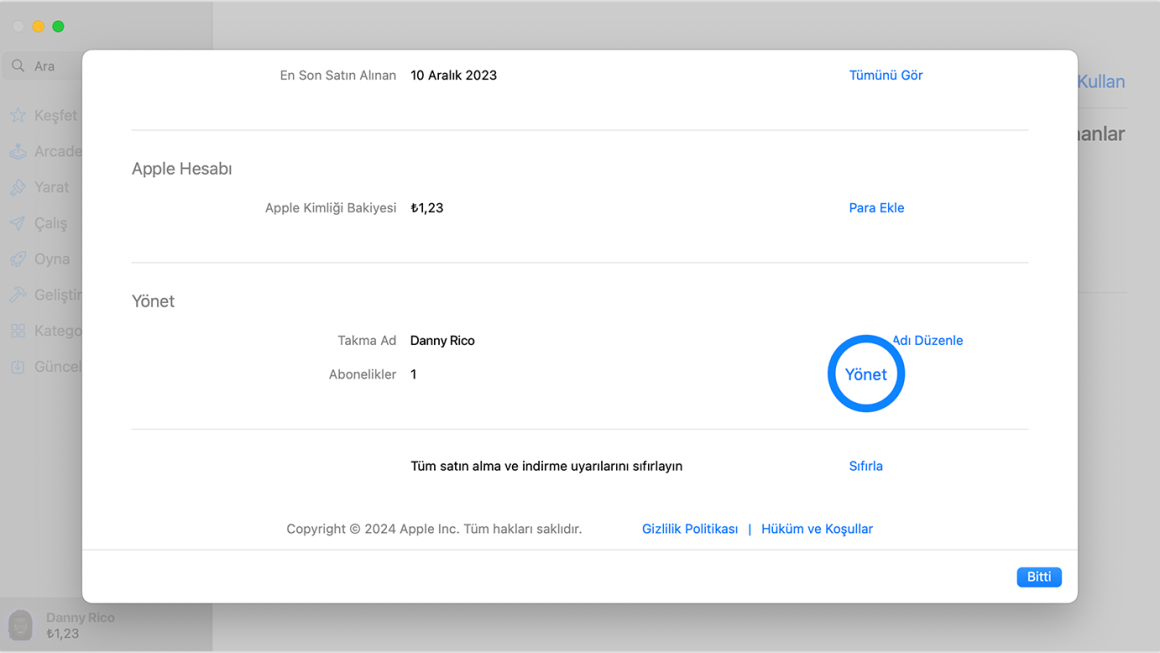Click the Copyright 2024 Apple Inc. text
The width and height of the screenshot is (1160, 653).
(434, 529)
